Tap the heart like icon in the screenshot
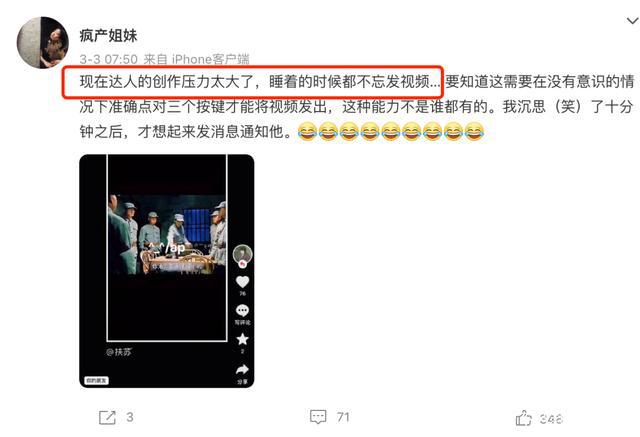Image resolution: width=640 pixels, height=437 pixels. click(x=242, y=282)
